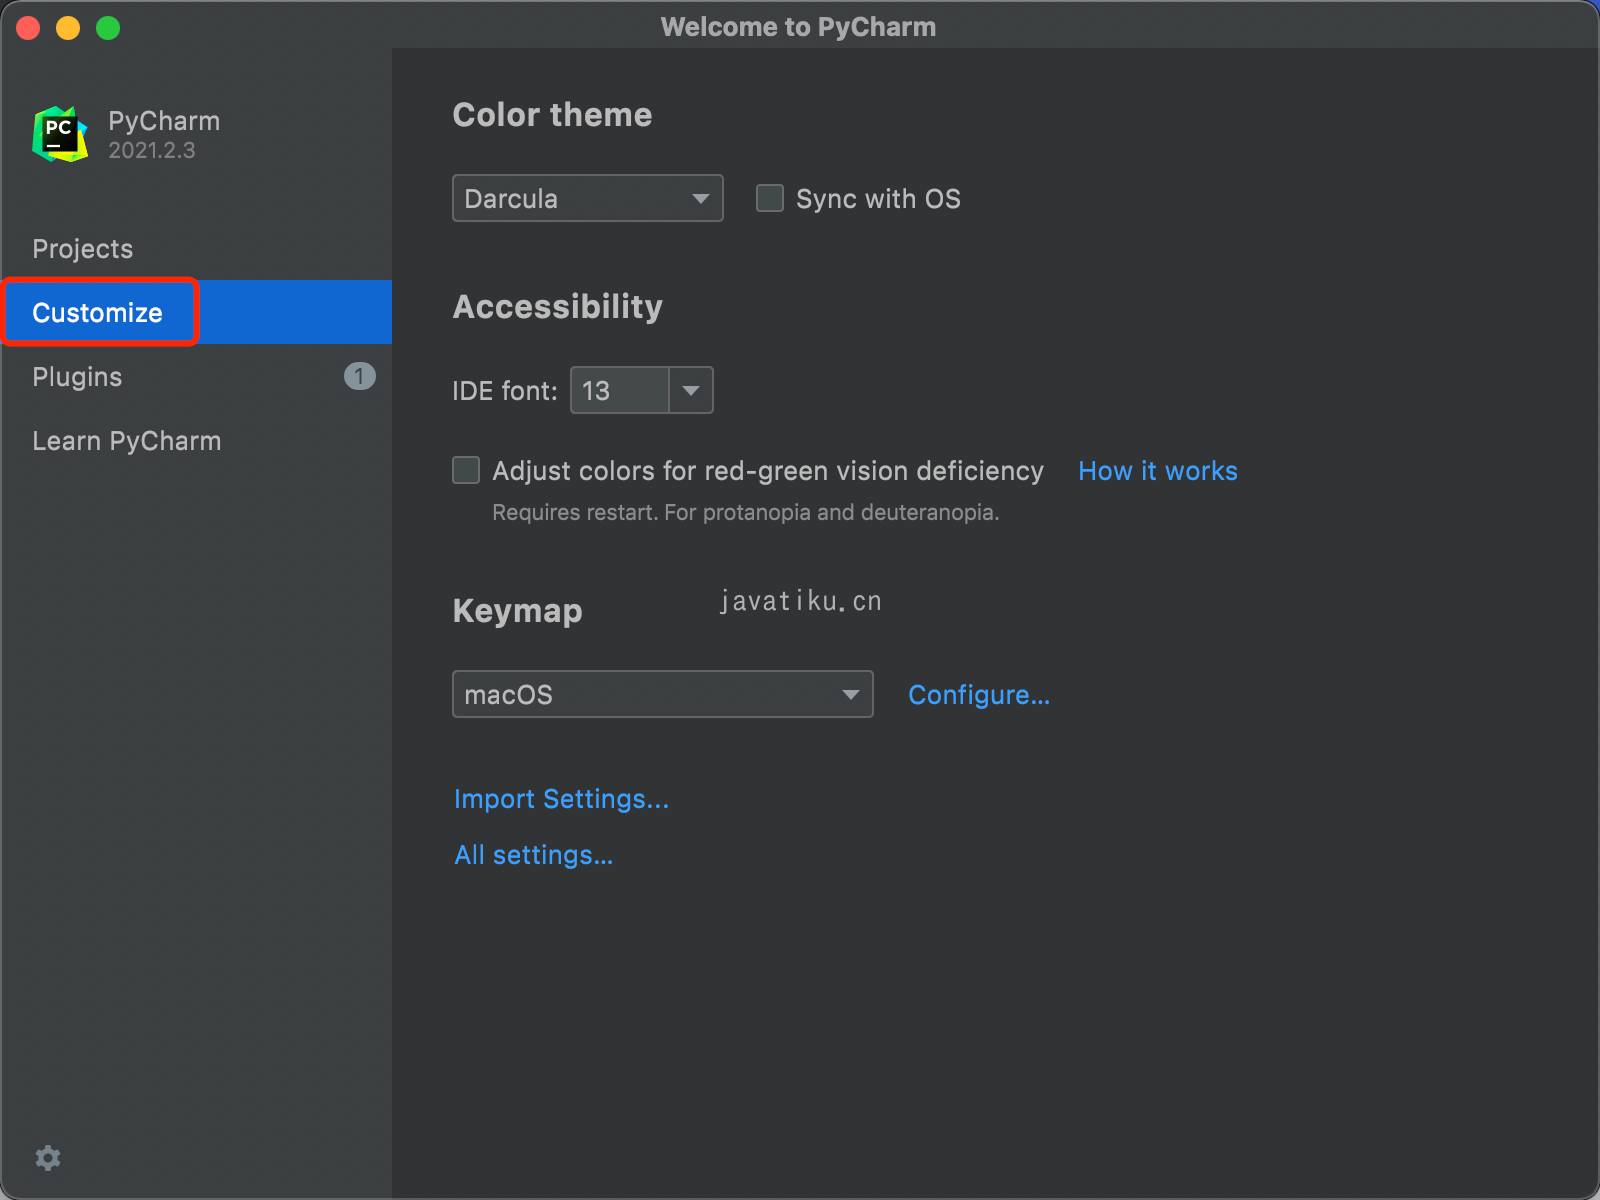Open the How it works link
1600x1200 pixels.
pyautogui.click(x=1158, y=471)
